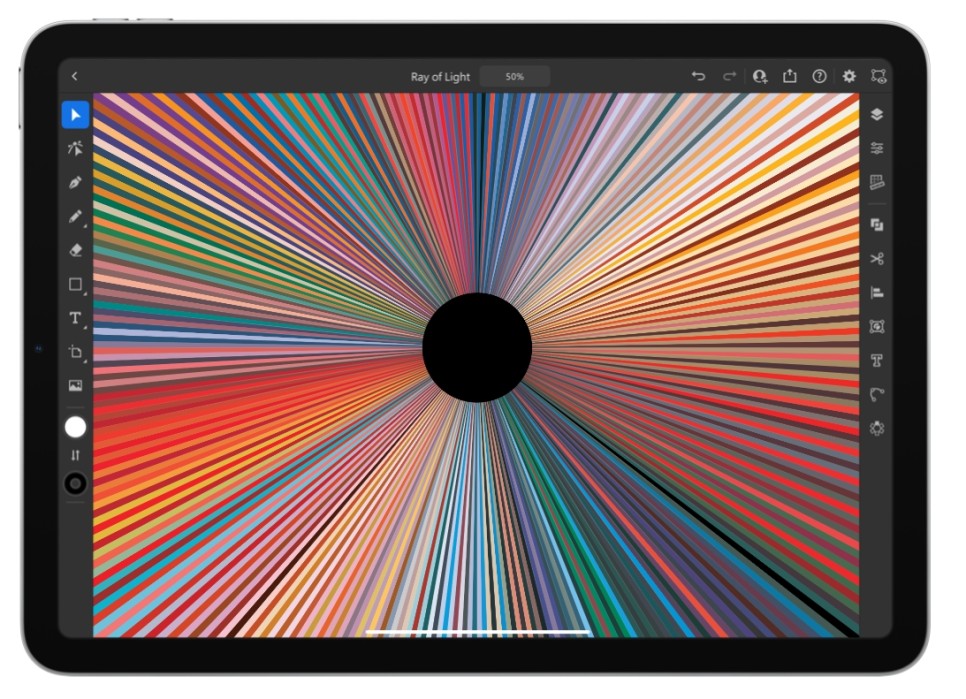The image size is (966, 699).
Task: Open app settings gear
Action: (849, 76)
